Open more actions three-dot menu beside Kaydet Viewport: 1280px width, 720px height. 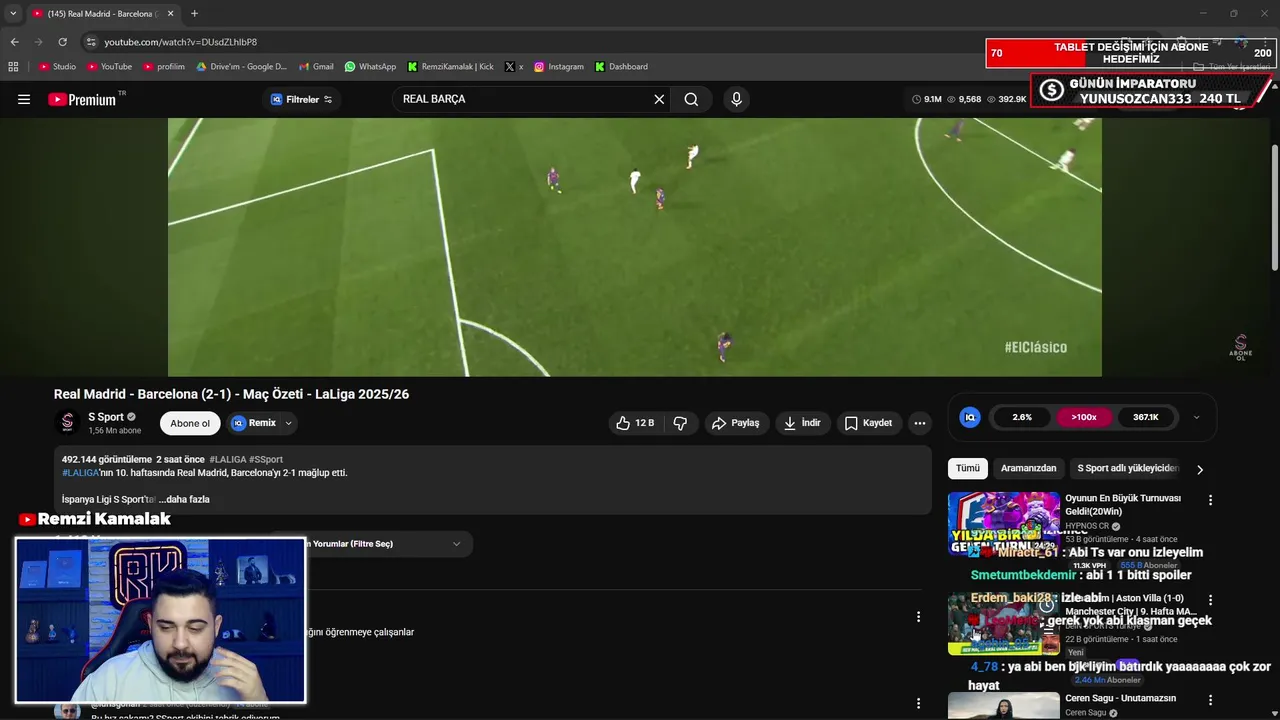pos(919,423)
